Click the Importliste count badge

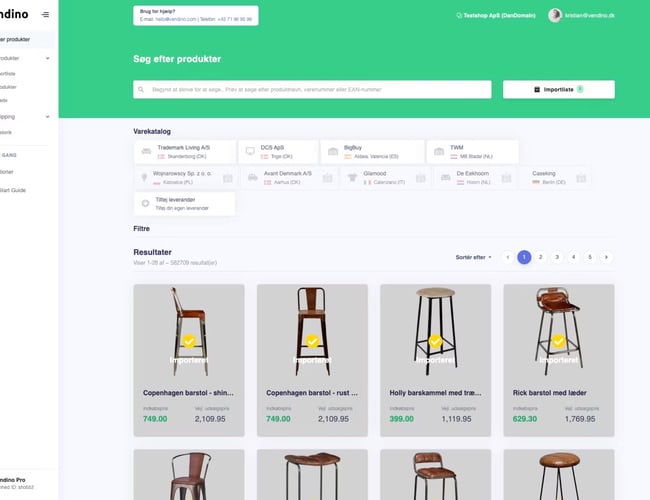tap(580, 89)
